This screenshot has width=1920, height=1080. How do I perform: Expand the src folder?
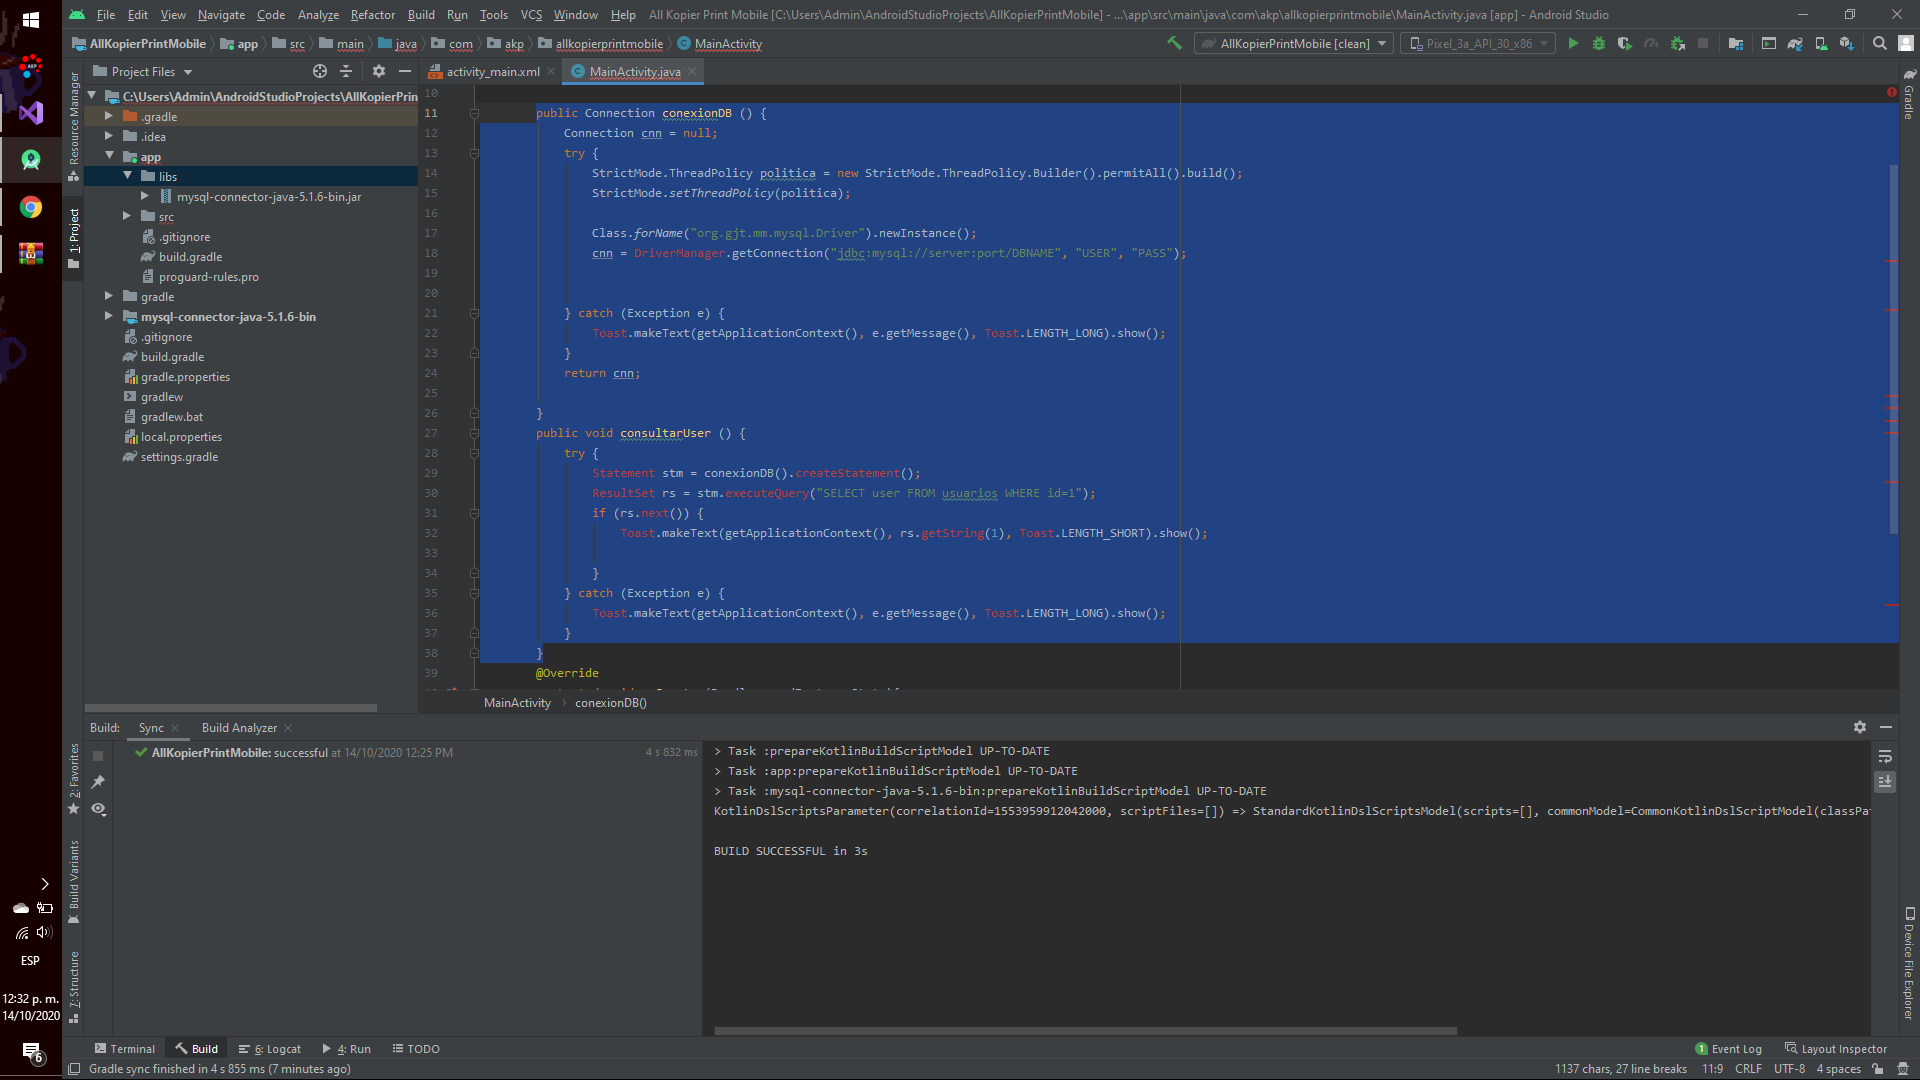click(x=127, y=216)
